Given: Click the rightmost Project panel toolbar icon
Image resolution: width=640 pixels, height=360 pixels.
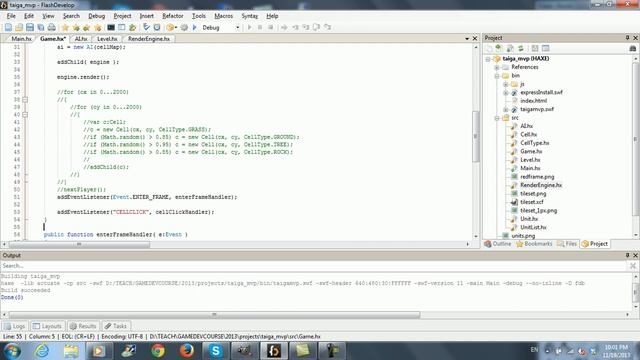Looking at the screenshot, I should click(633, 48).
